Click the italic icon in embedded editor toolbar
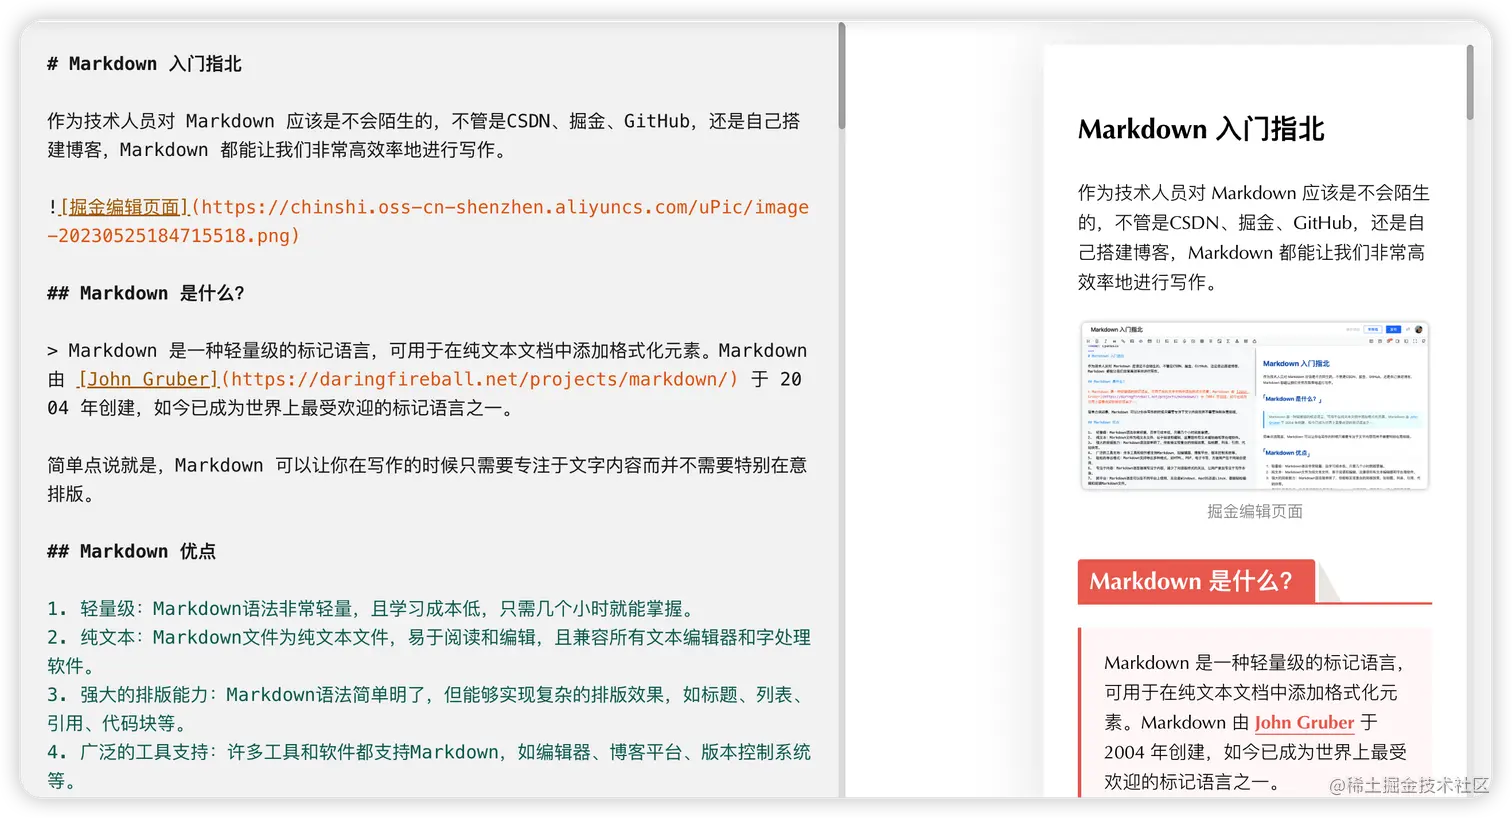The width and height of the screenshot is (1512, 818). pyautogui.click(x=1106, y=341)
